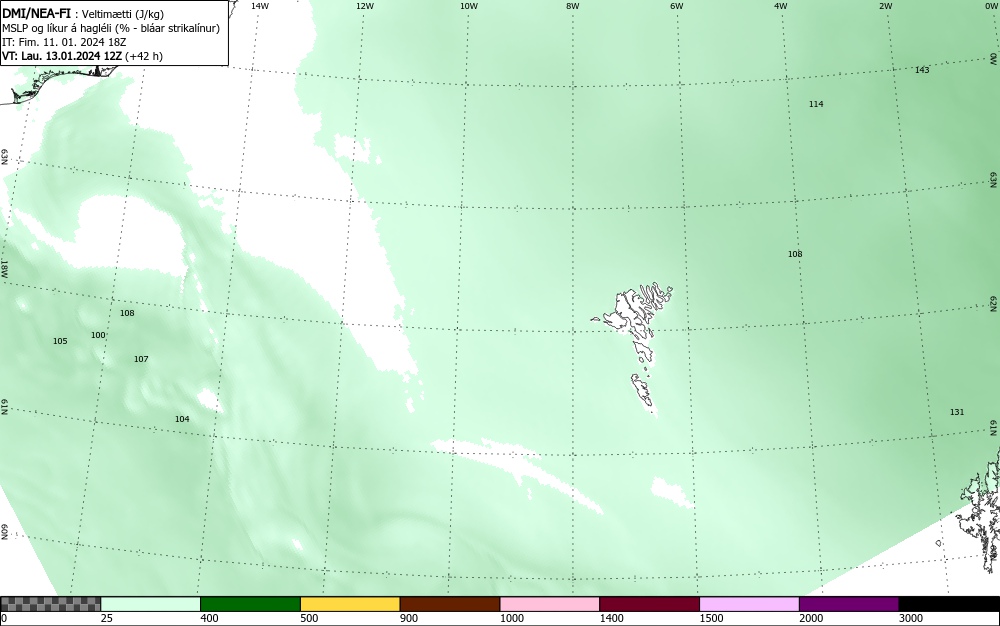
Task: Click the 12W longitude label
Action: point(364,6)
